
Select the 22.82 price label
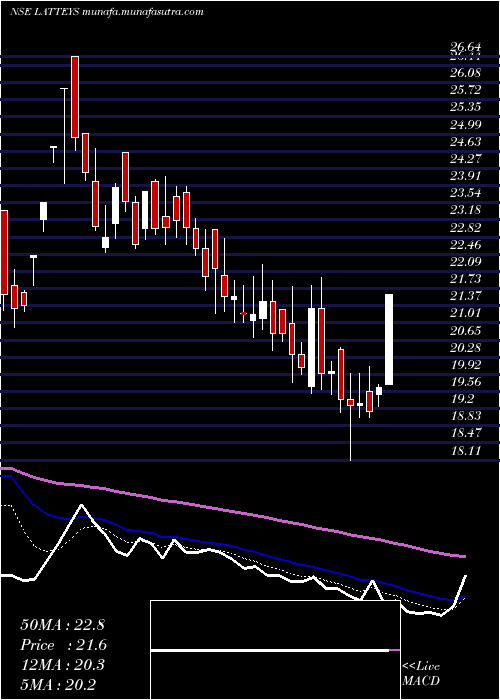[x=465, y=227]
